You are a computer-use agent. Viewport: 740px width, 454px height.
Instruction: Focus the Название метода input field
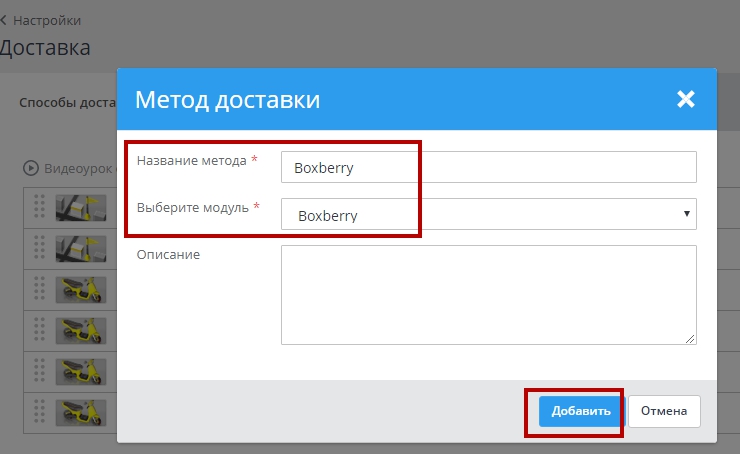point(488,168)
